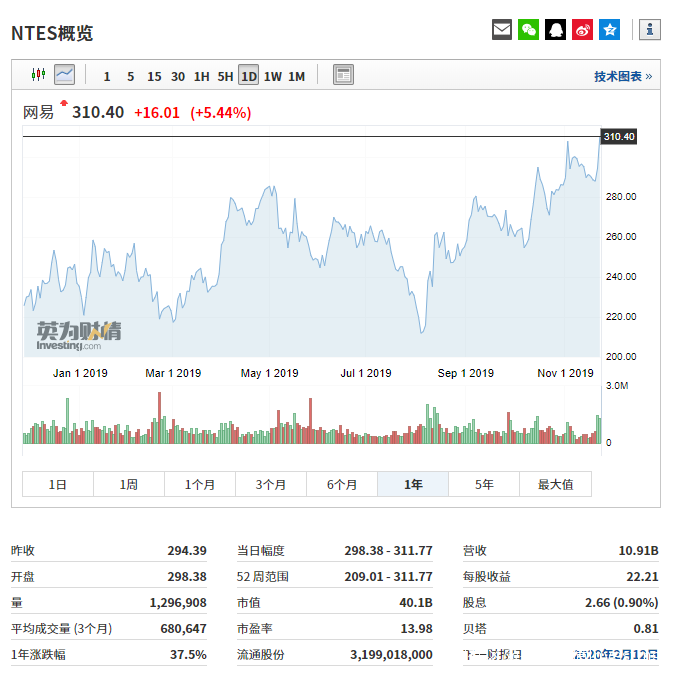
Task: Select the 5H interval
Action: [225, 77]
